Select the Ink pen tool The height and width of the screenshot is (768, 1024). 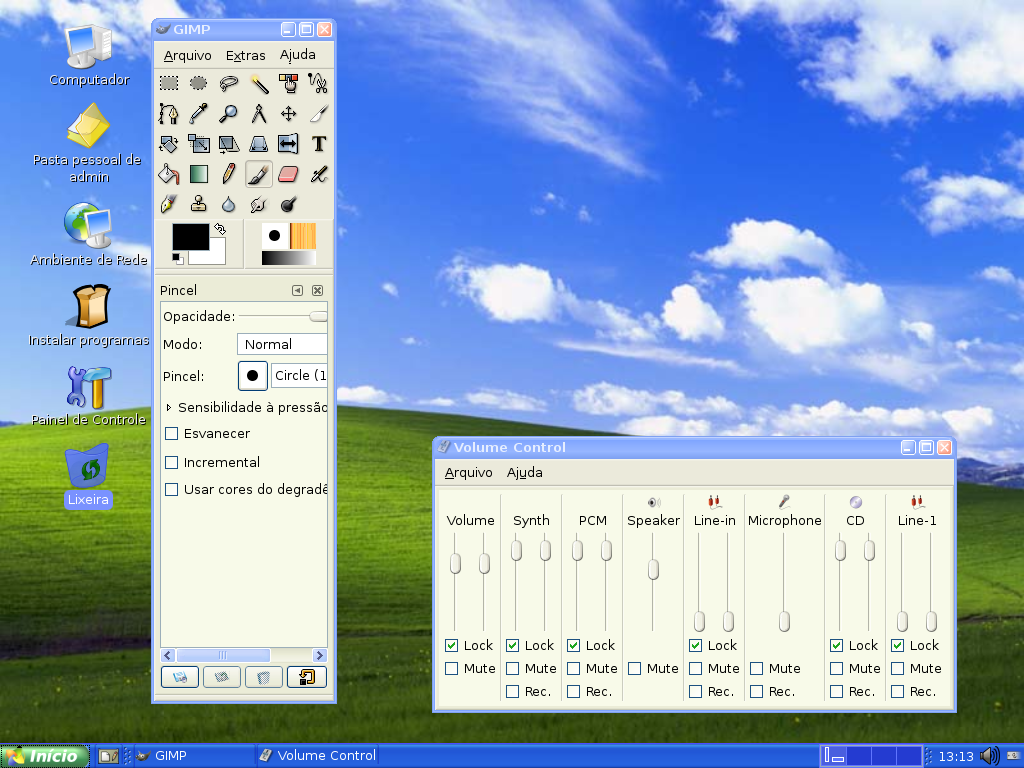[x=169, y=204]
